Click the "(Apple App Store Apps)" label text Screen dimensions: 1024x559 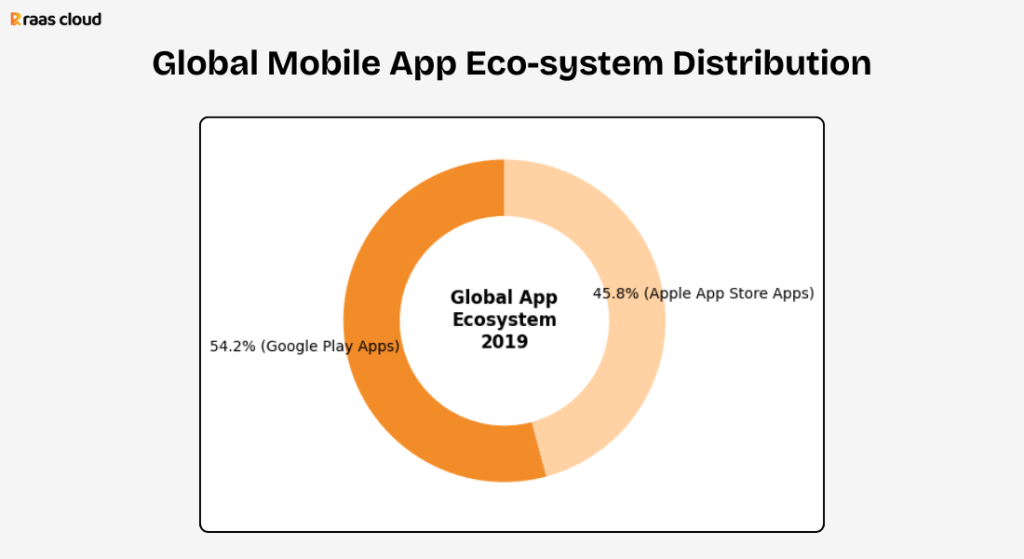[x=729, y=294]
